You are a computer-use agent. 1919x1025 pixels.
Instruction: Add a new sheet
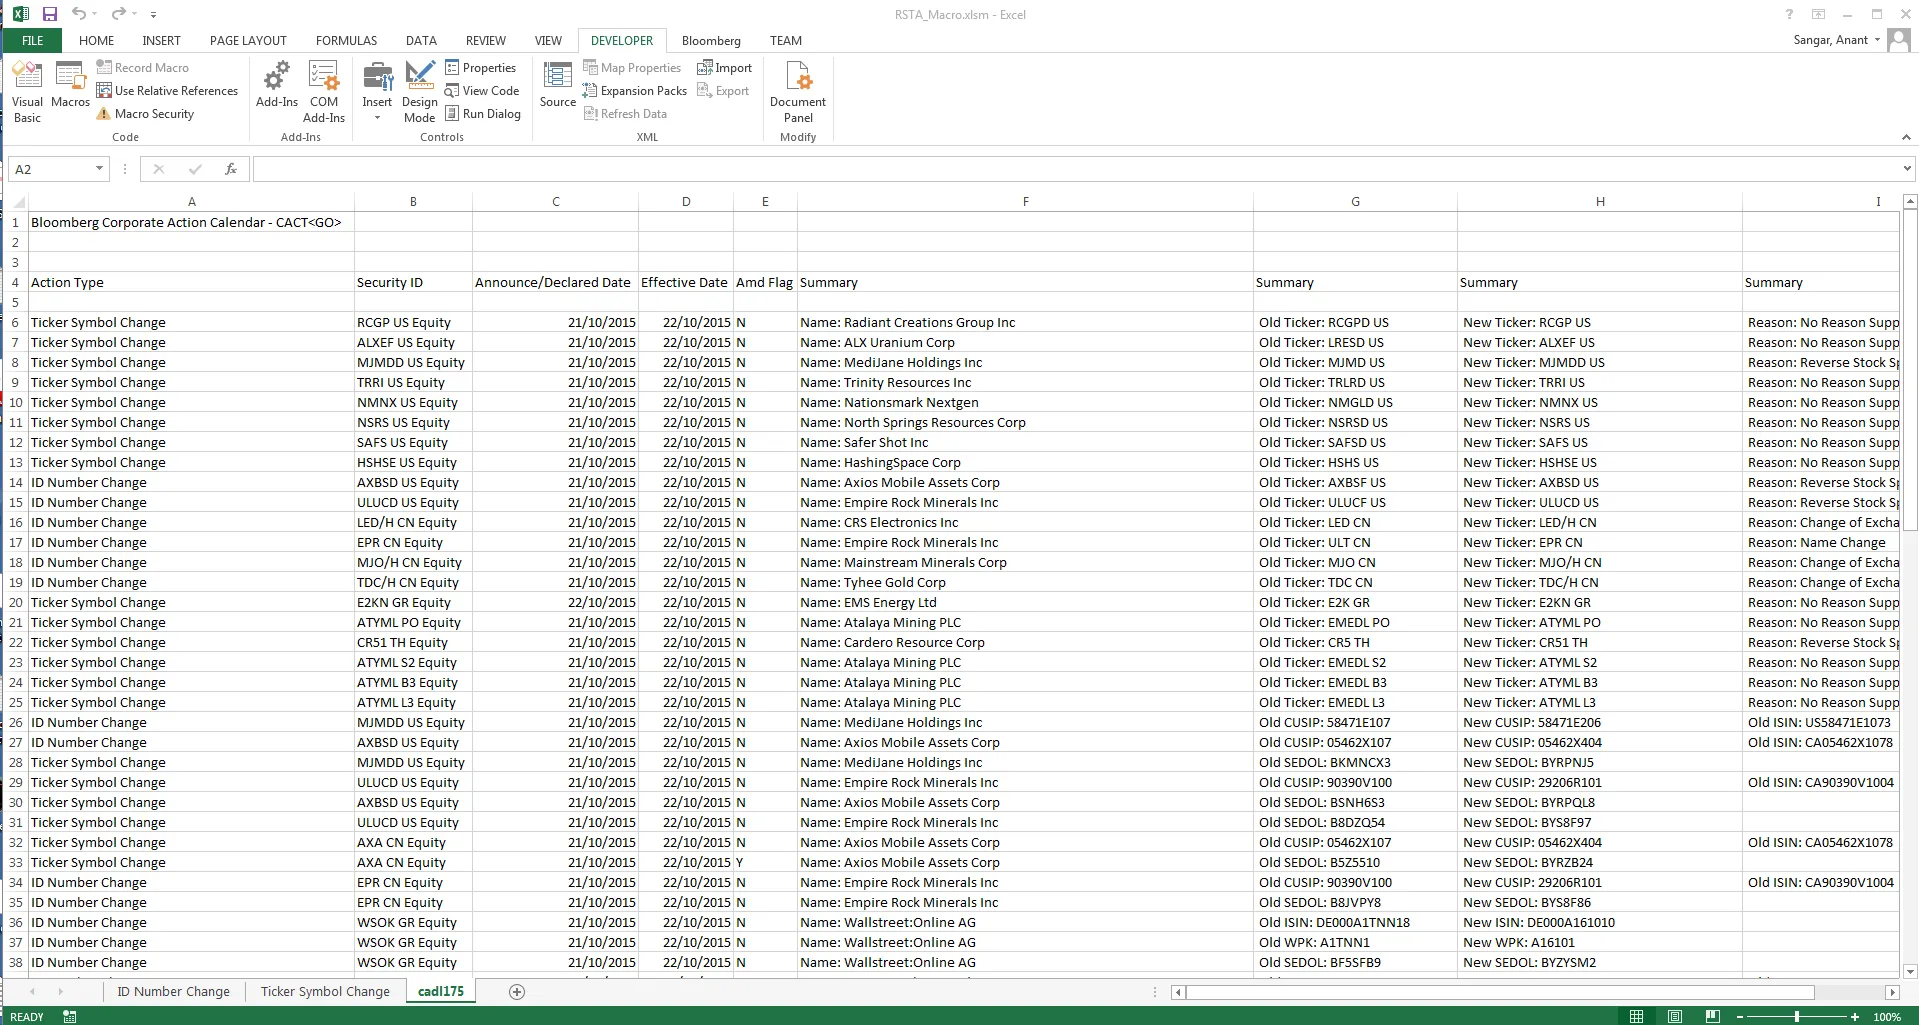click(x=517, y=991)
